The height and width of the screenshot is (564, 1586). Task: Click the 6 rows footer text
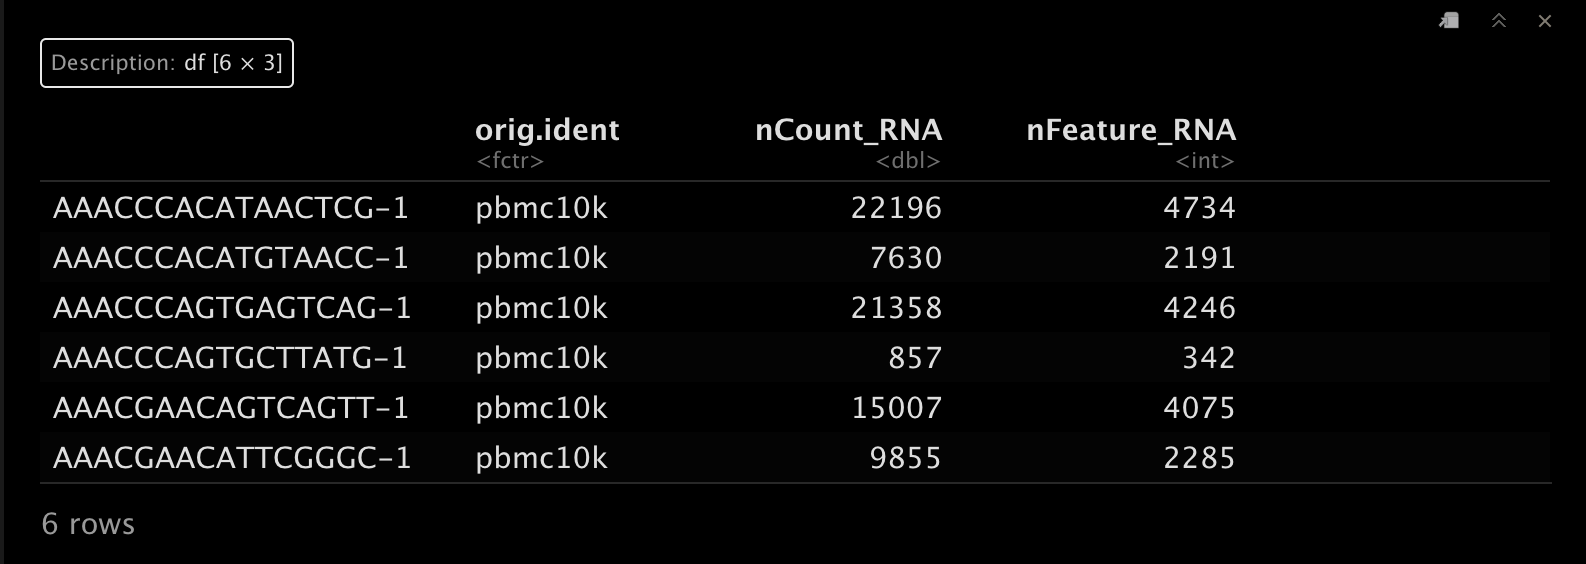pos(88,524)
